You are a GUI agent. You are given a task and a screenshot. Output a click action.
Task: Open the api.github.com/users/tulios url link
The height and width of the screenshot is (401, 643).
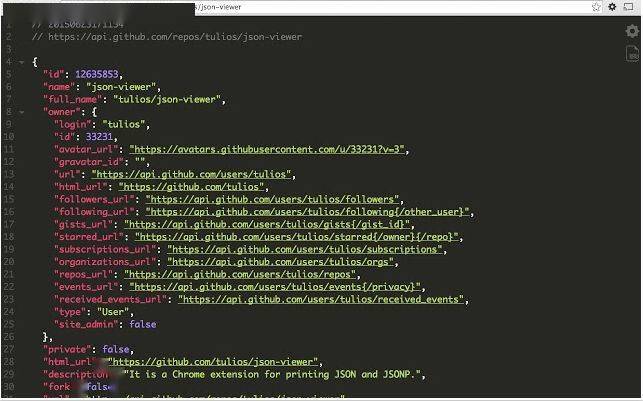coord(193,174)
